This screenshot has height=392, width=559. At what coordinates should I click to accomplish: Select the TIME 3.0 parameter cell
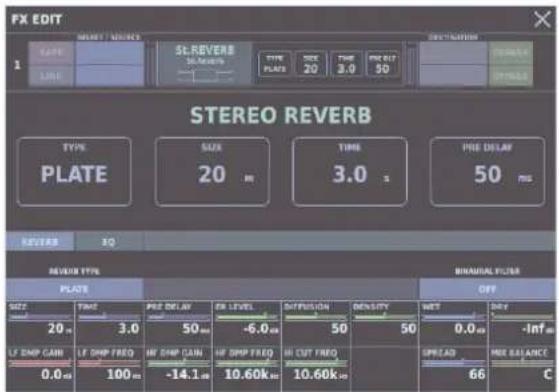click(x=109, y=323)
